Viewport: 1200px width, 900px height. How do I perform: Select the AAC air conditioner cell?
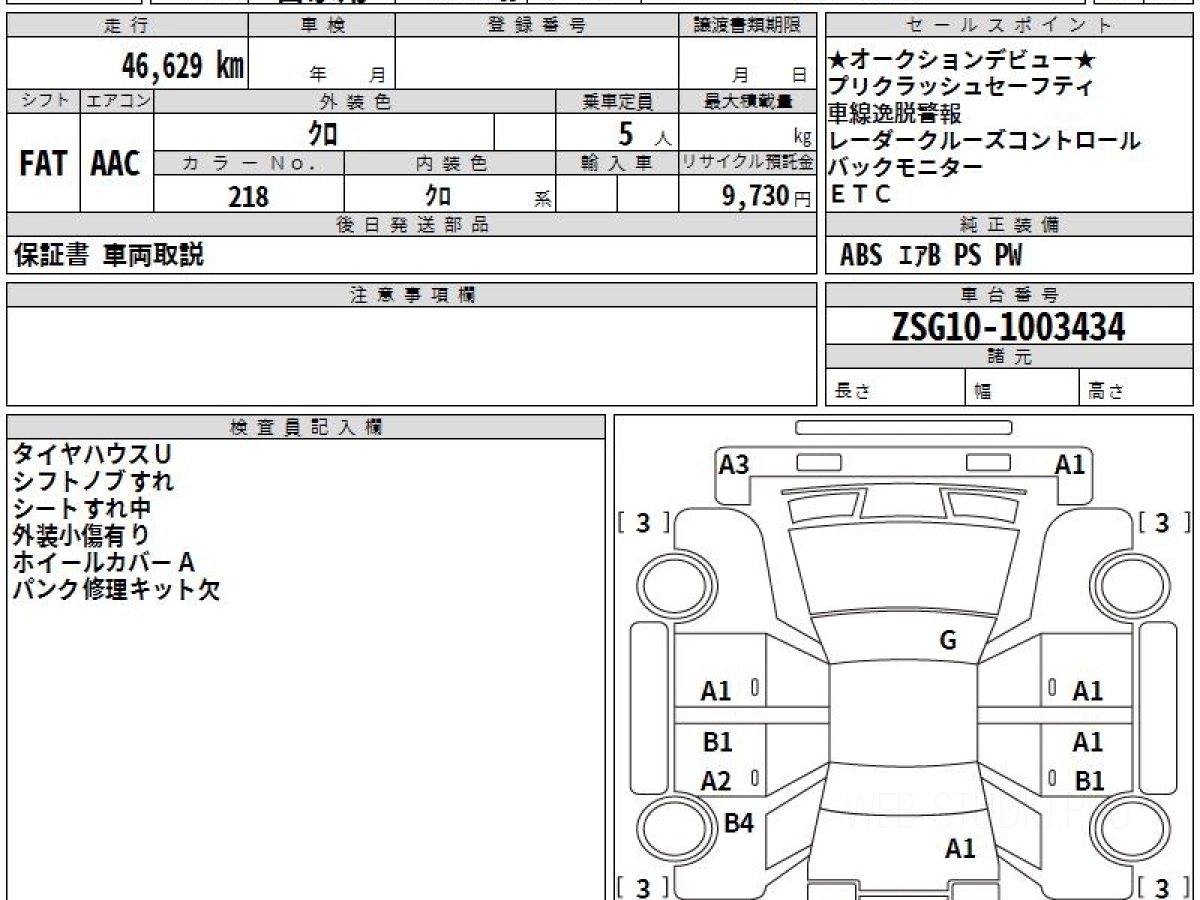[x=116, y=163]
